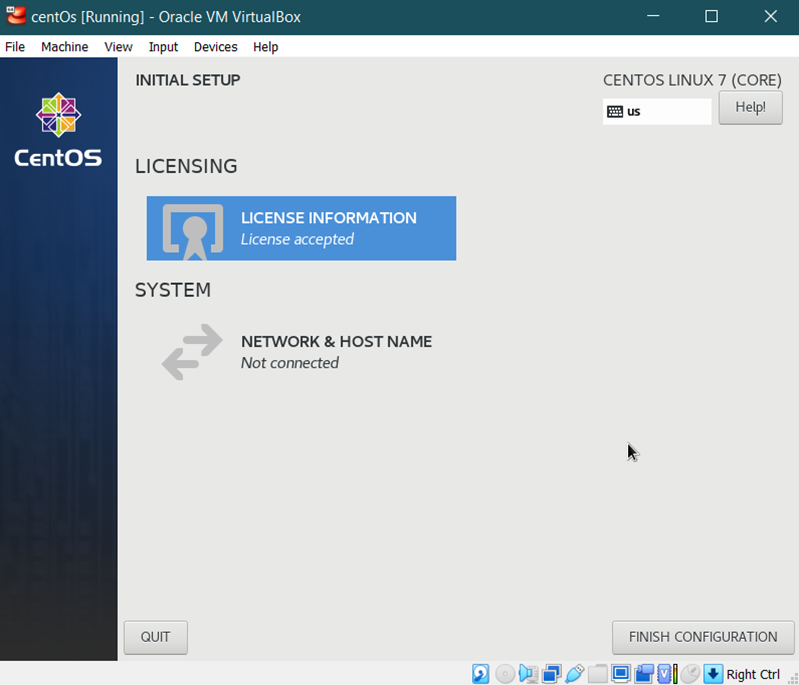Click CPU virtualization chip indicator in status bar

667,673
